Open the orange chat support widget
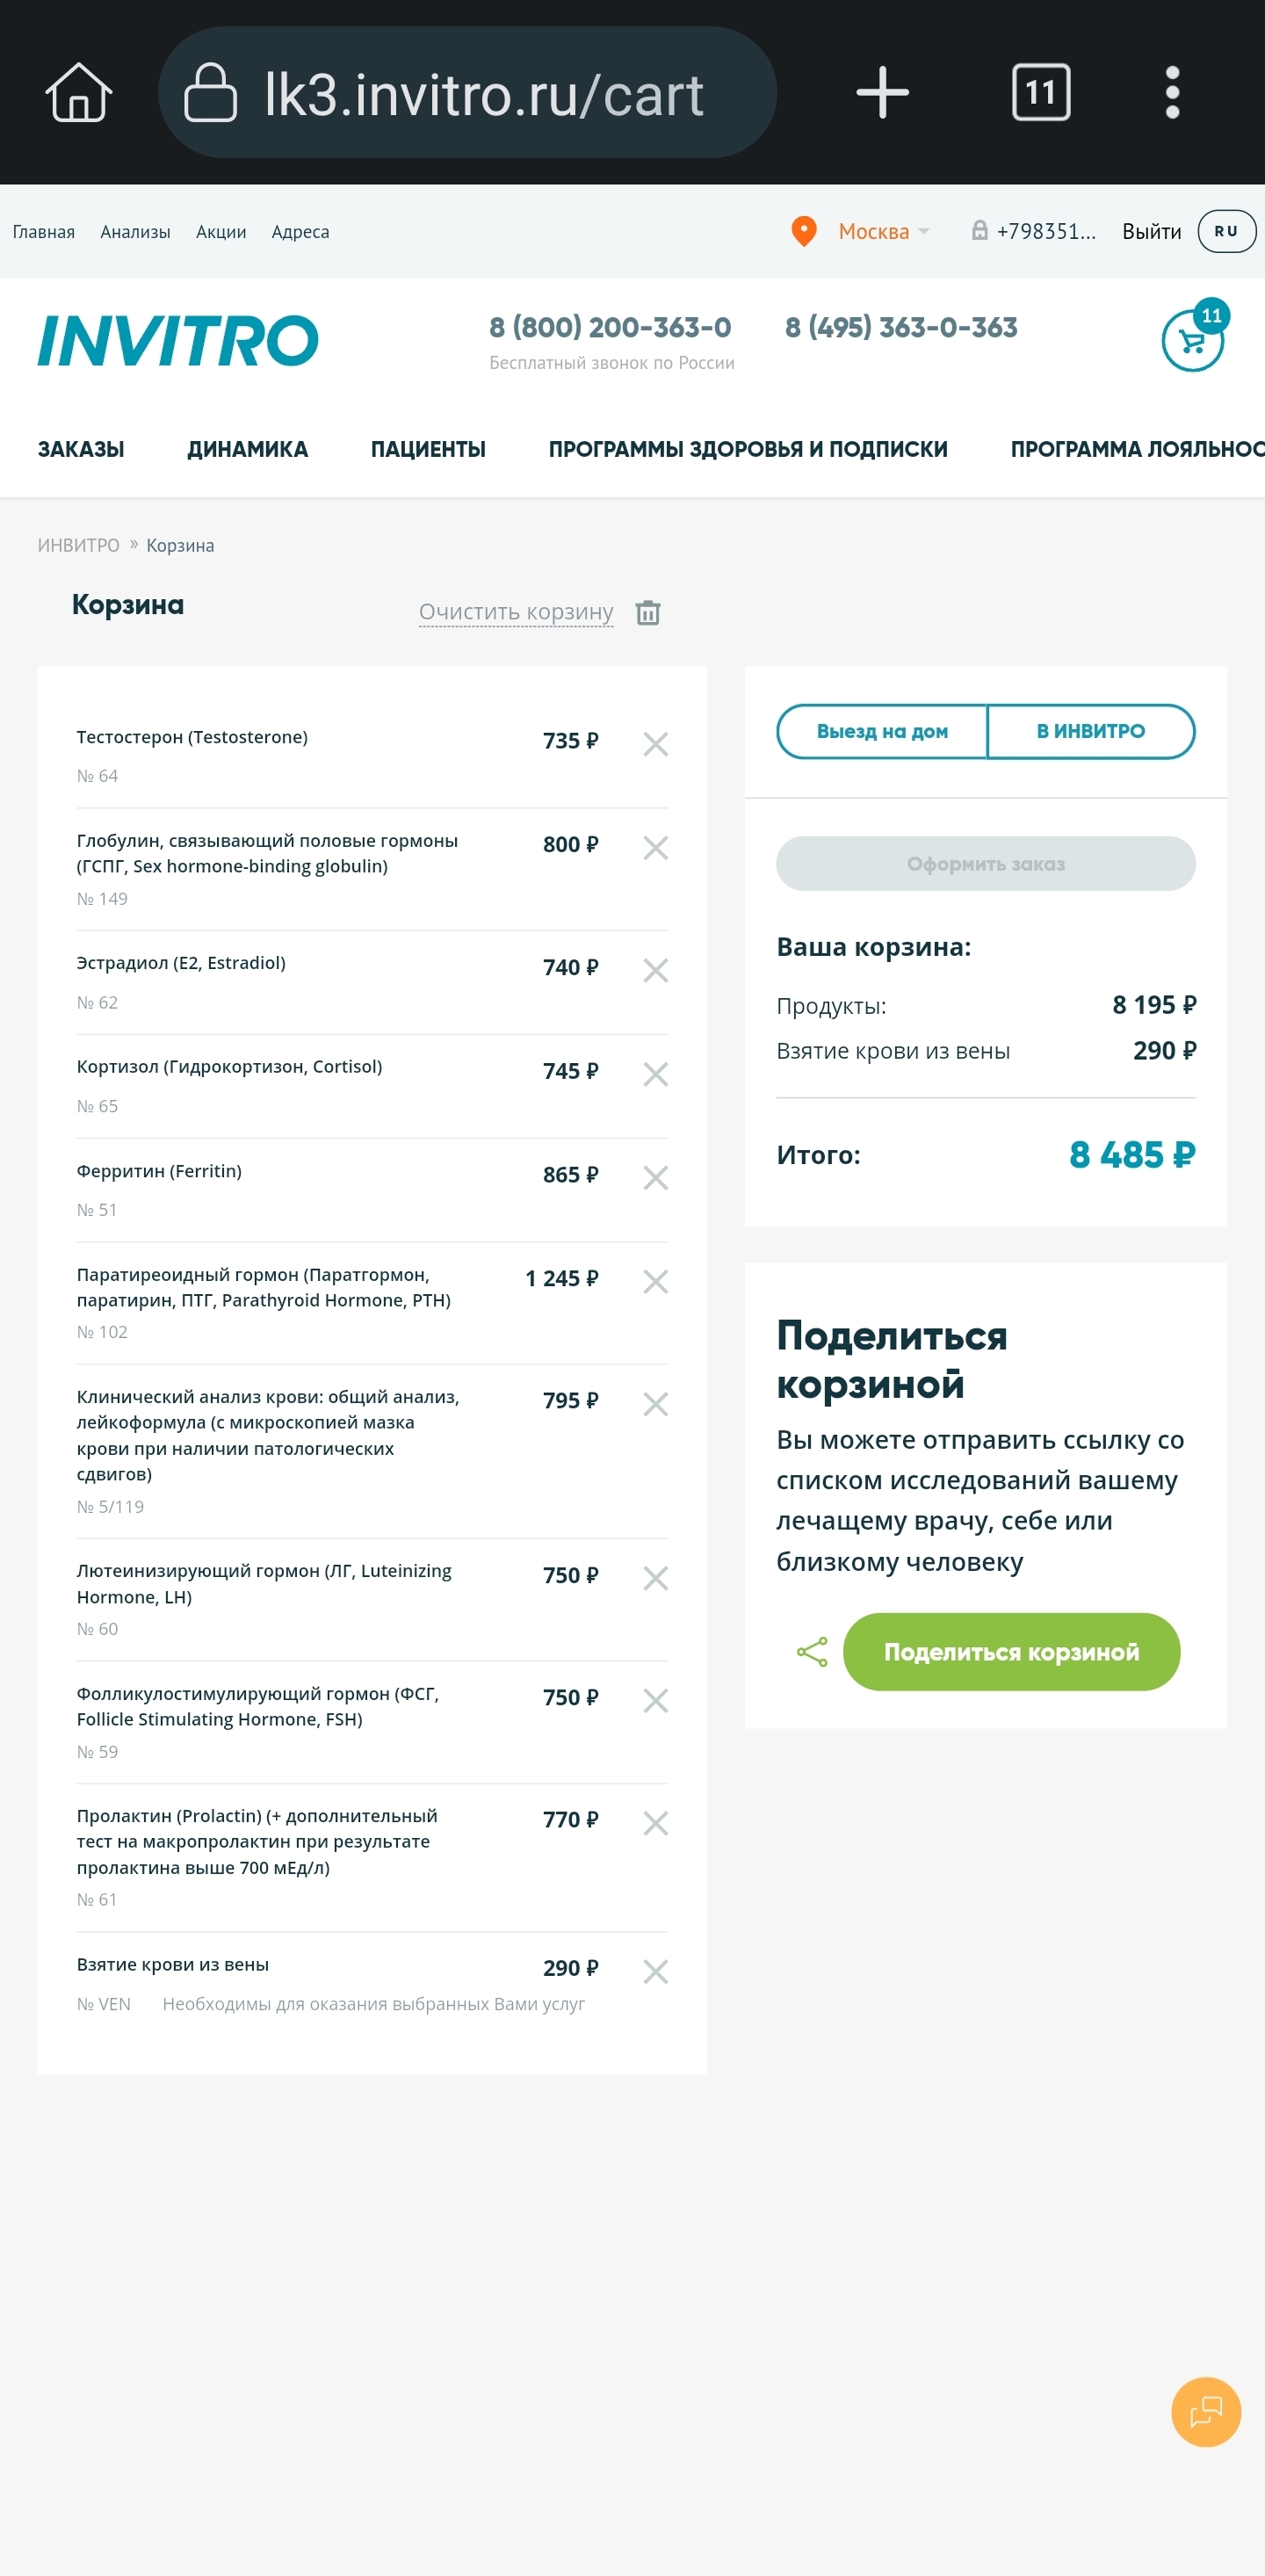This screenshot has width=1265, height=2576. 1205,2412
